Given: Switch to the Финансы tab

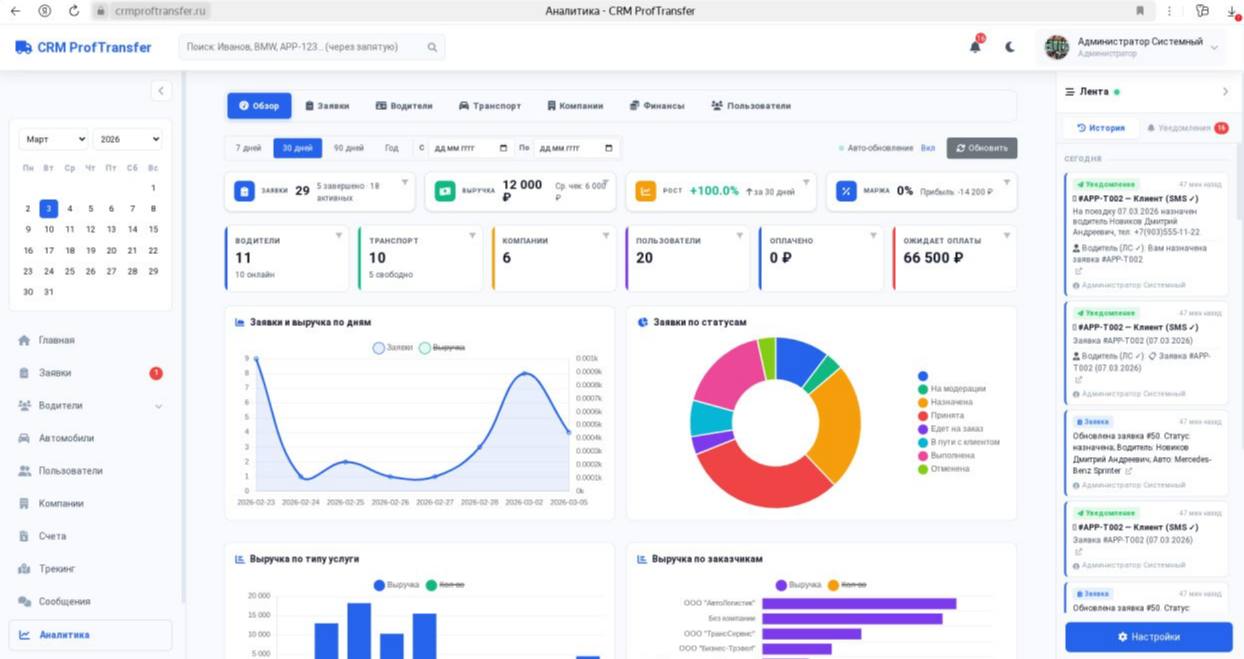Looking at the screenshot, I should [658, 105].
